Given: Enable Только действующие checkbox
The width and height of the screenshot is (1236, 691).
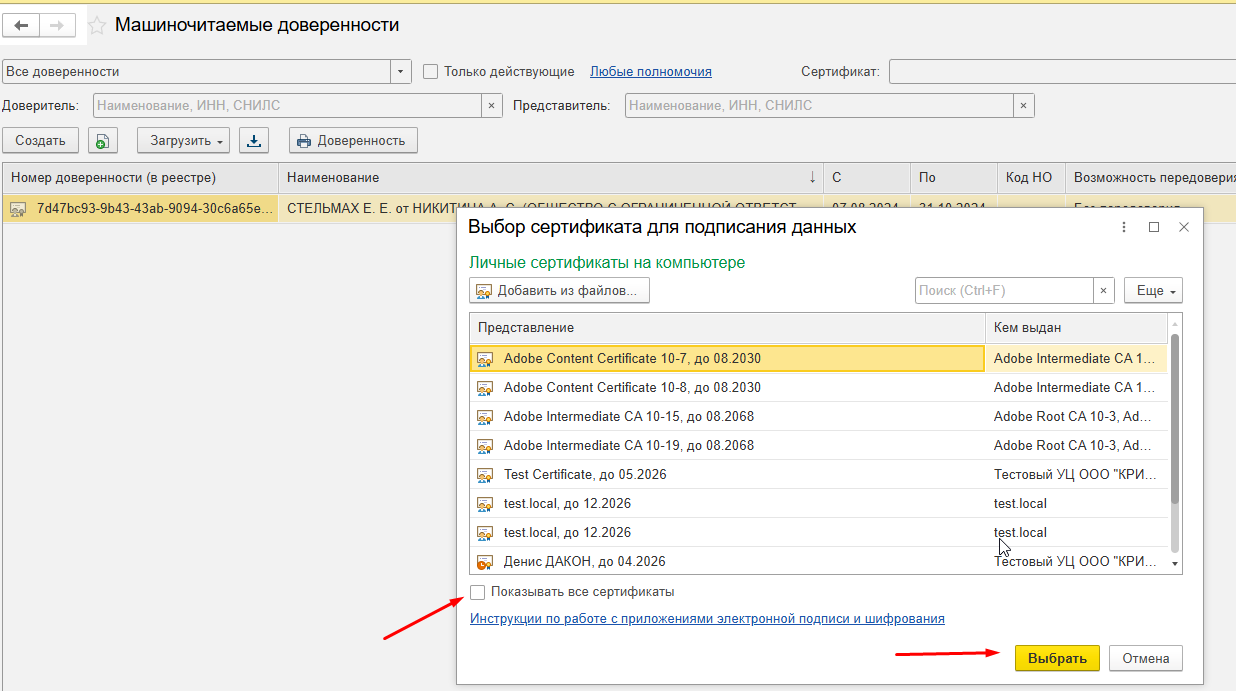Looking at the screenshot, I should [x=431, y=72].
